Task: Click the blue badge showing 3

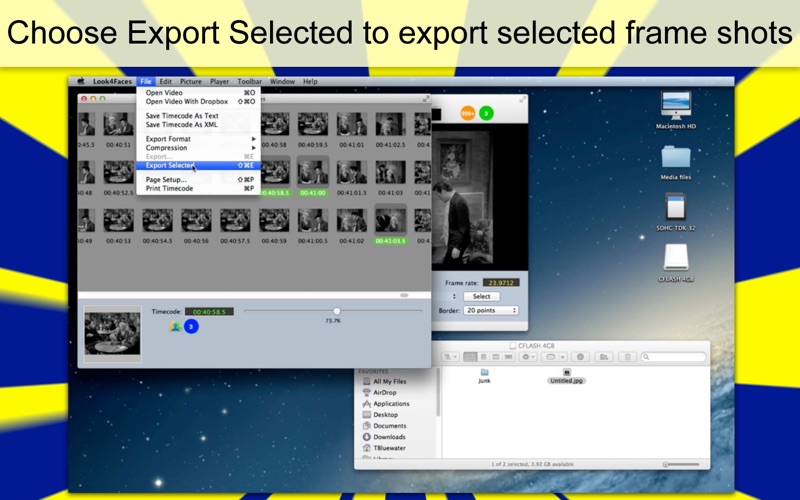Action: 191,327
